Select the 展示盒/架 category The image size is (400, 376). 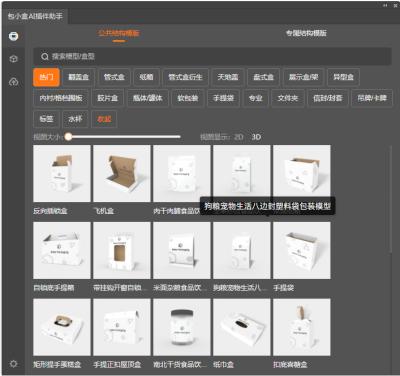point(303,77)
